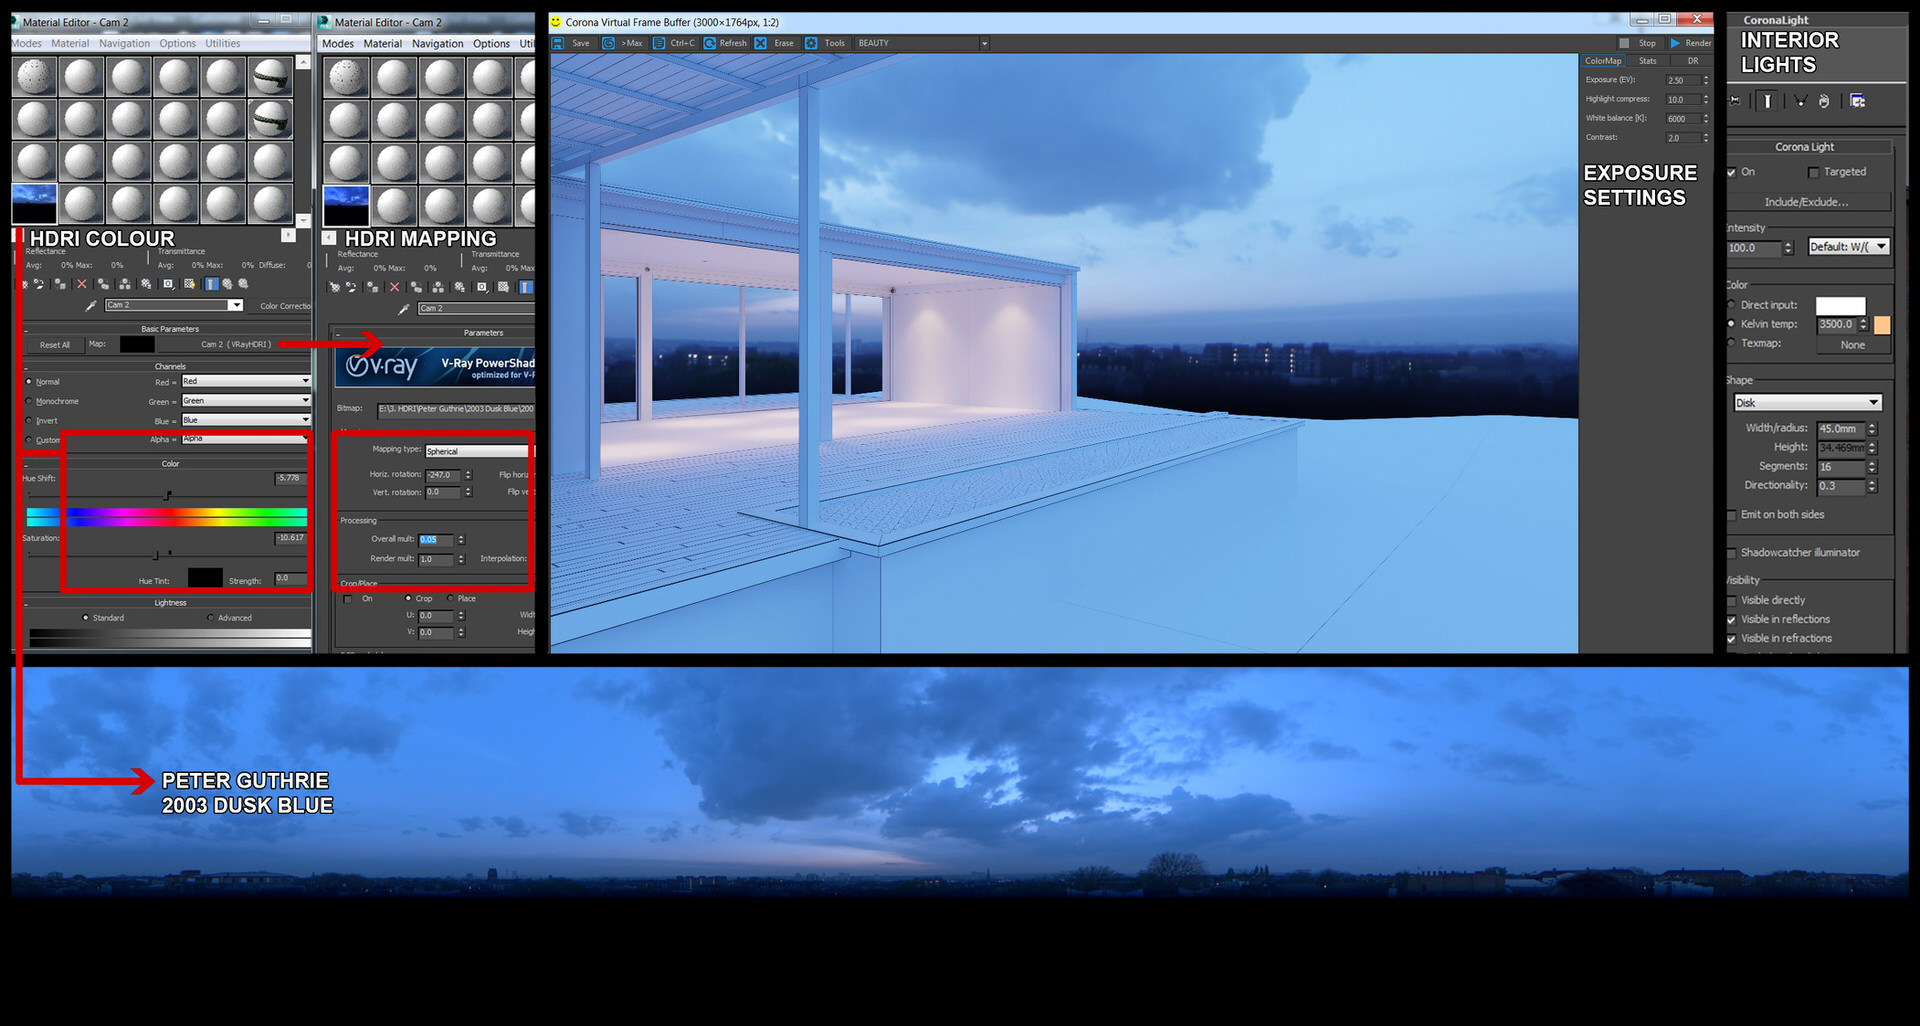Open the Disk shape dropdown
Viewport: 1920px width, 1026px height.
(1807, 403)
